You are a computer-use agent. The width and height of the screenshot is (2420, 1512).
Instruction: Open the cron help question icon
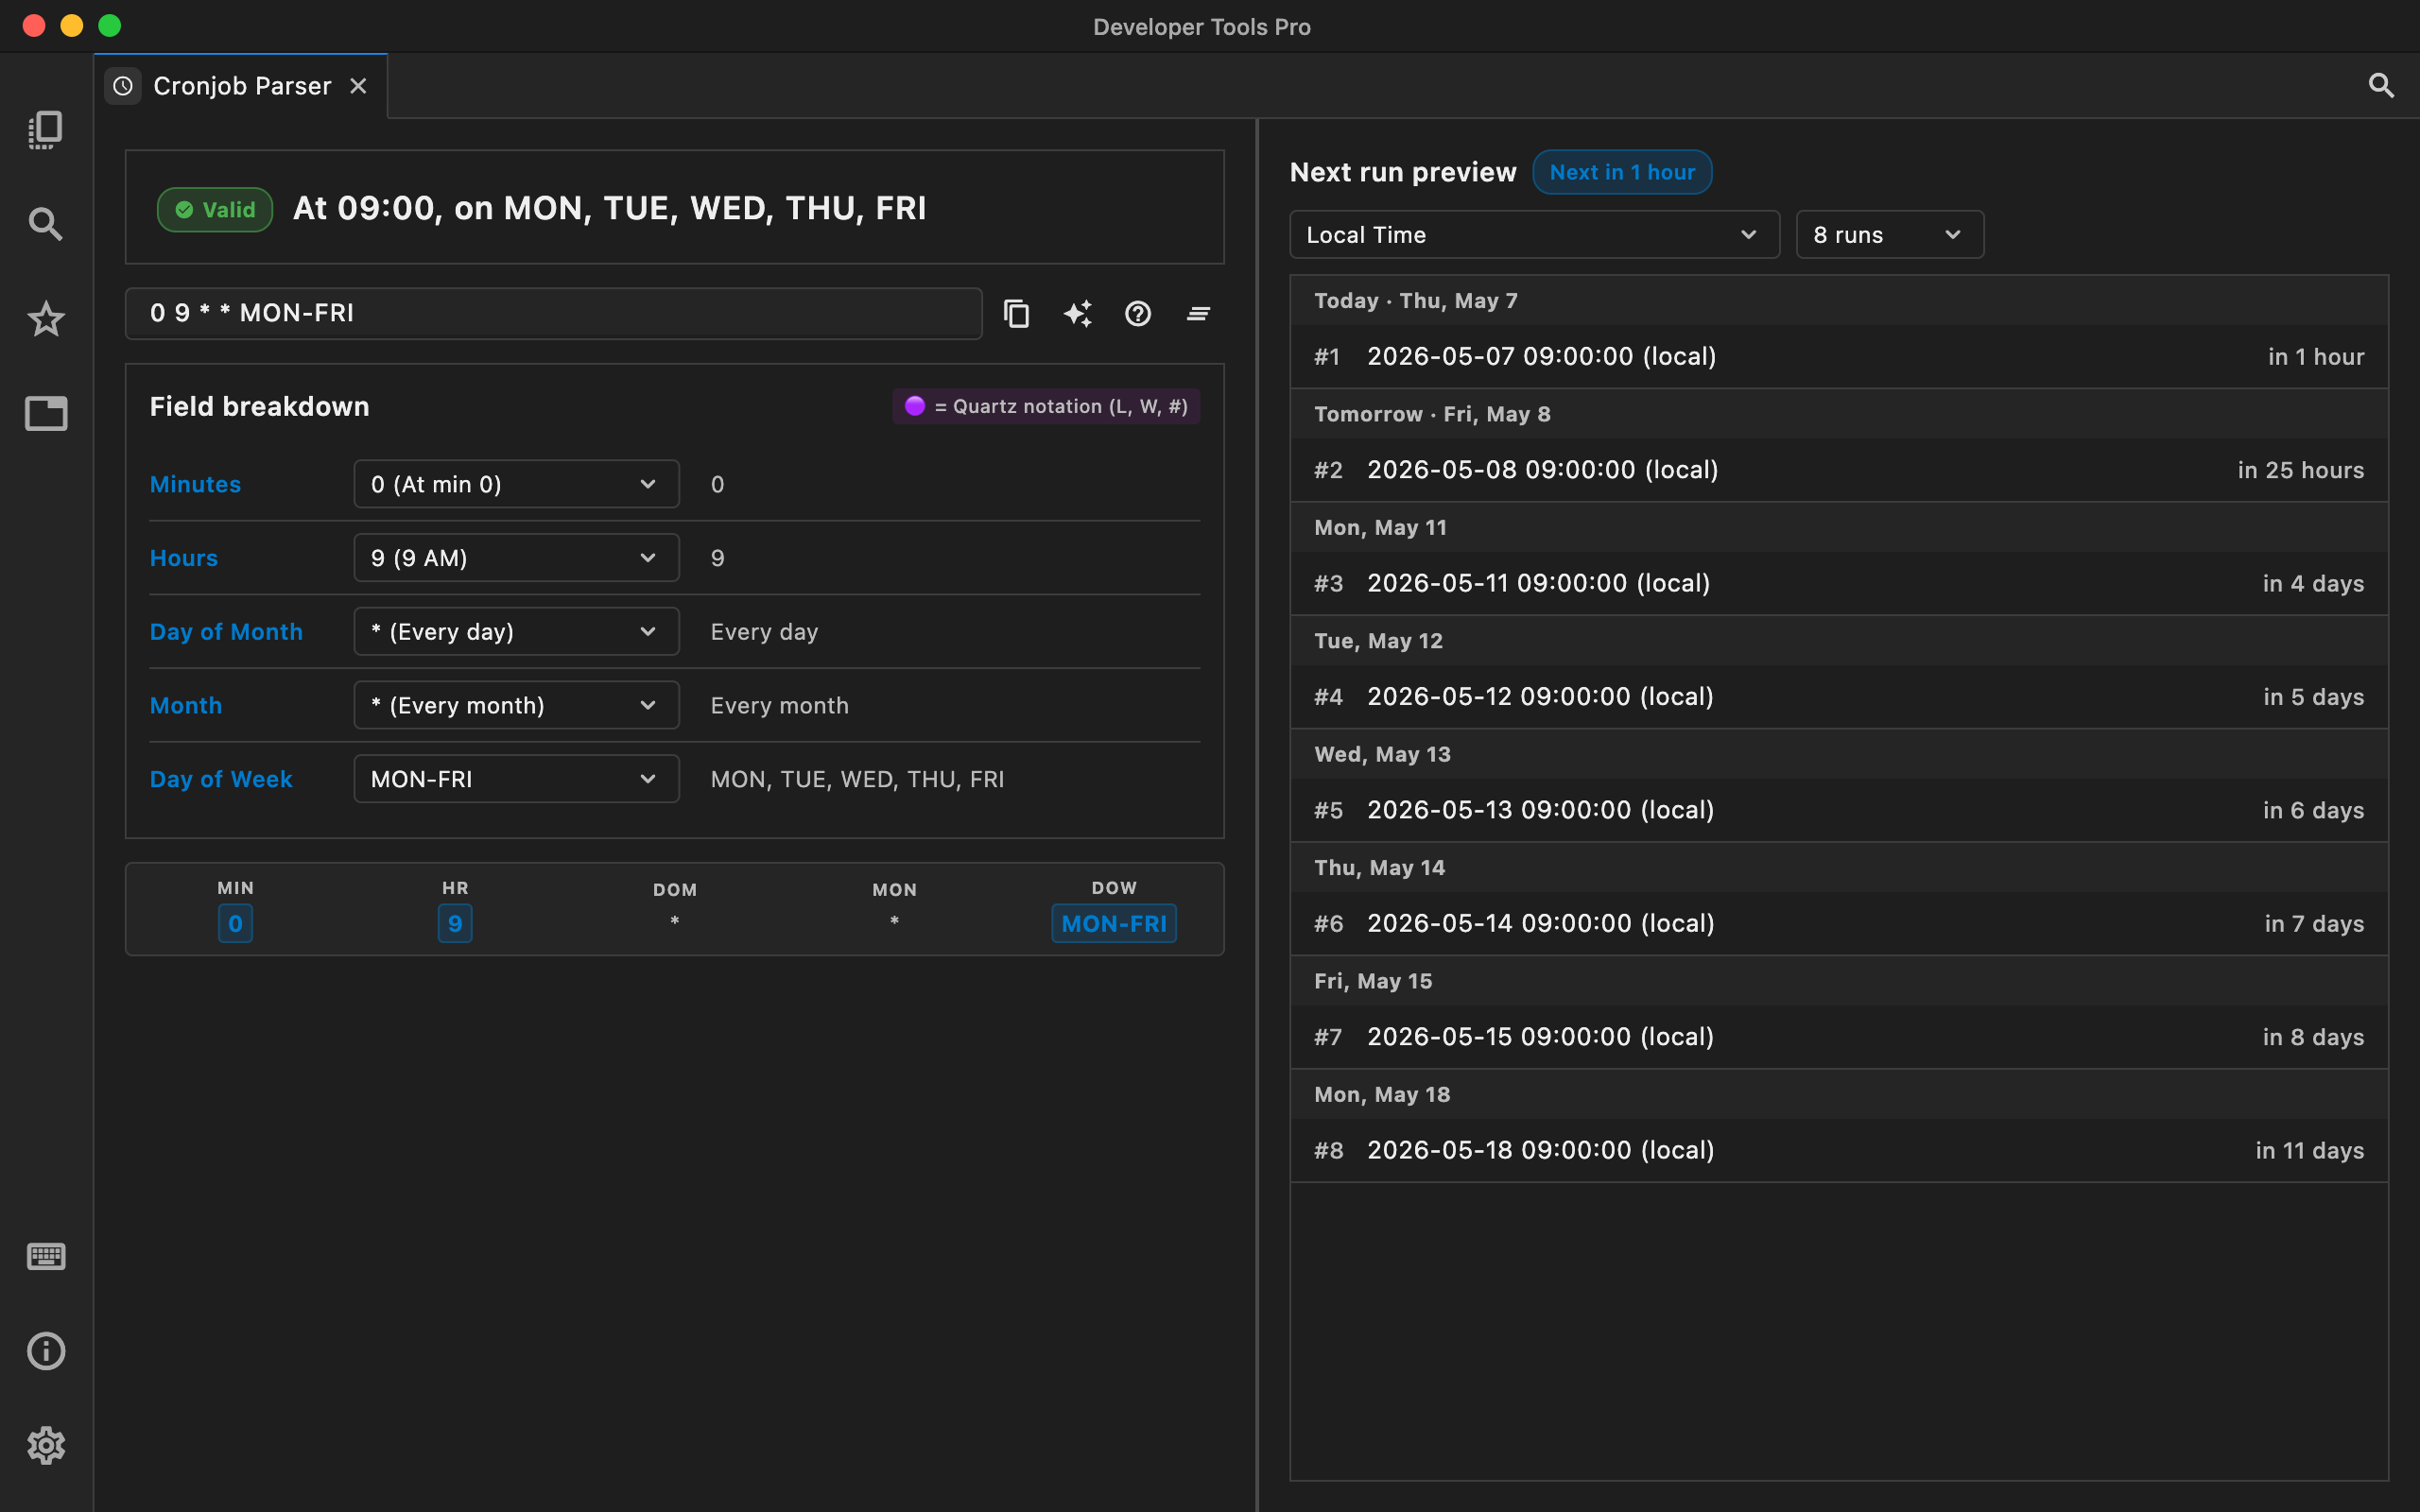point(1138,314)
